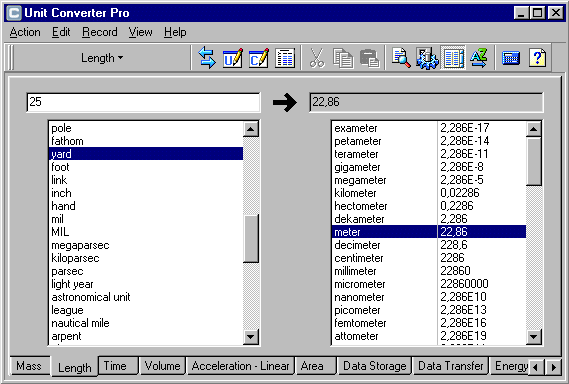Open the edit categories pencil icon
Viewport: 569px width, 384px height.
coord(259,58)
